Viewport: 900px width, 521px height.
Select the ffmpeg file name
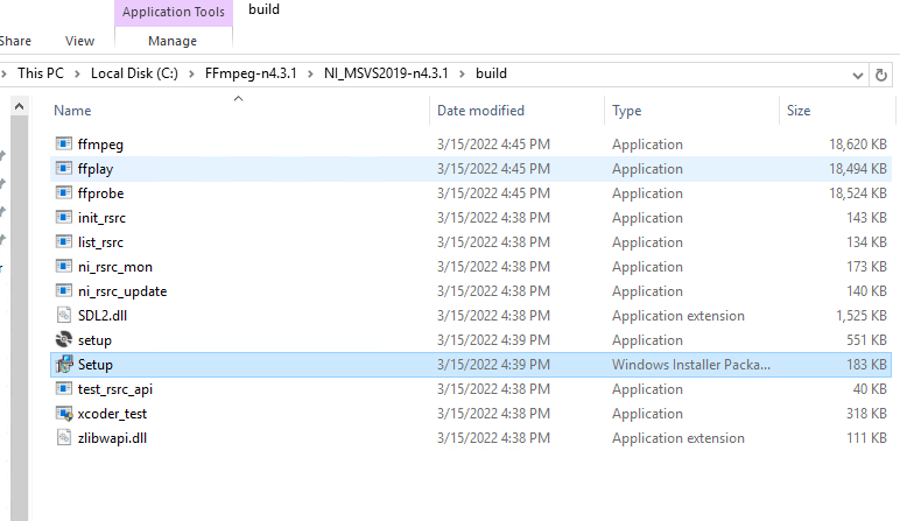100,145
